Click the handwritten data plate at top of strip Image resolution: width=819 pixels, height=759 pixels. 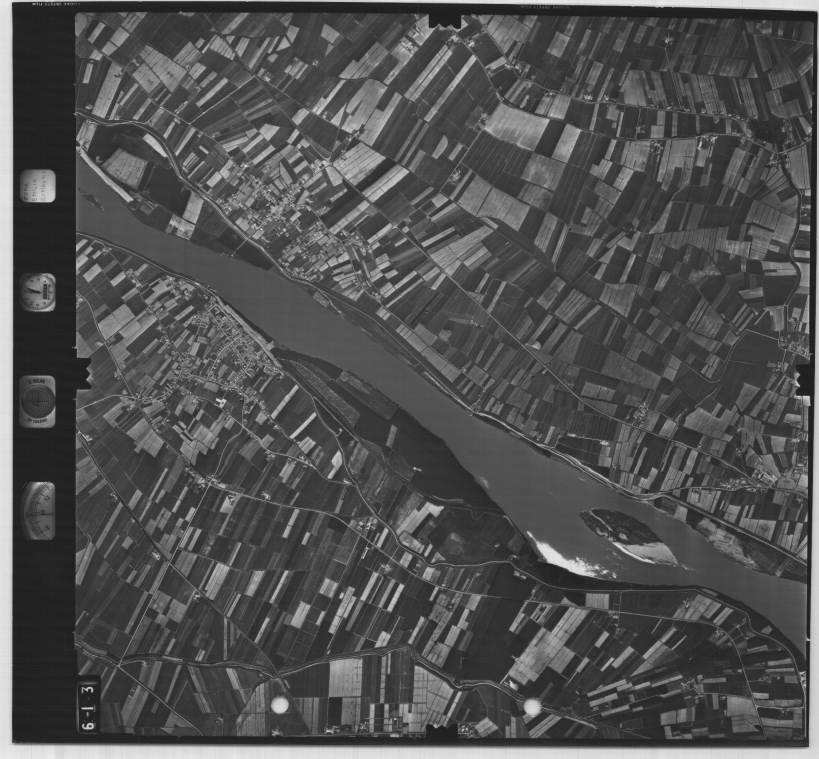38,186
